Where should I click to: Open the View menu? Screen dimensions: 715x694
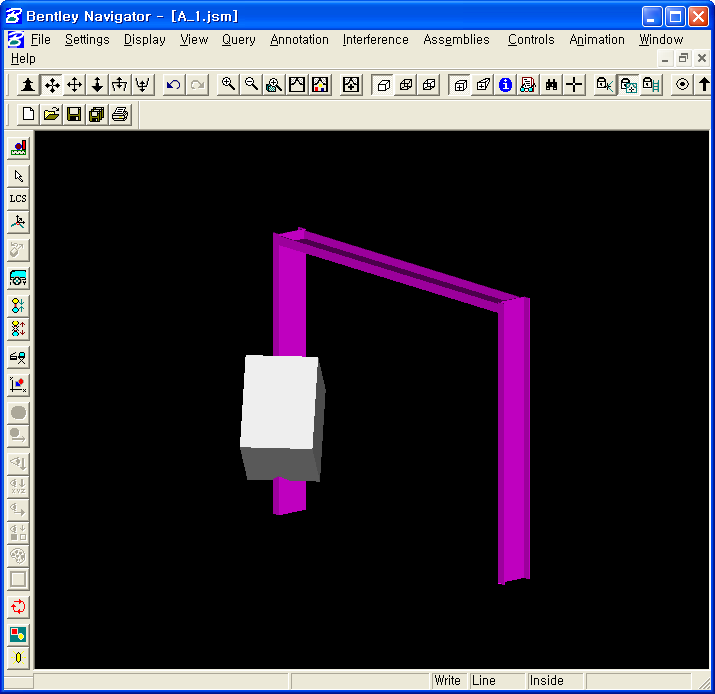coord(194,40)
